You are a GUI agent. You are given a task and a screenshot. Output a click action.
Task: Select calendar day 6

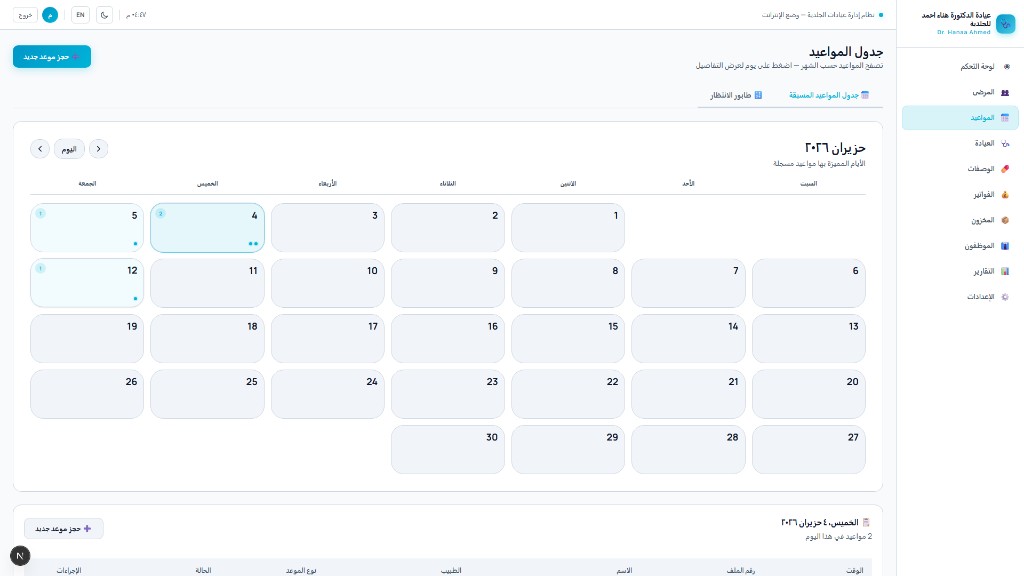pos(808,283)
